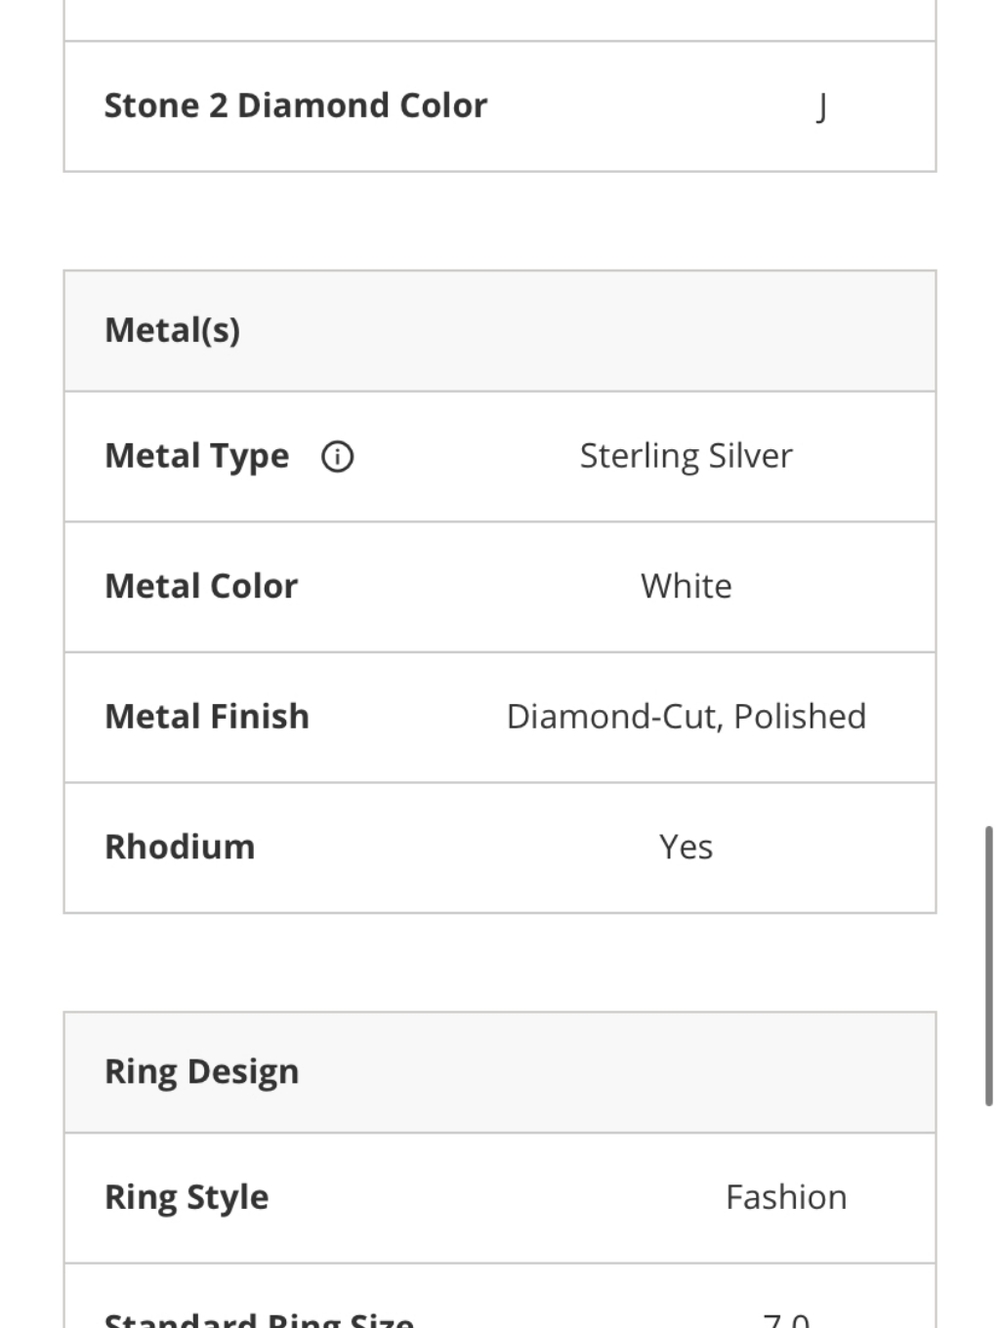Open the Metal Type info icon

pyautogui.click(x=337, y=457)
